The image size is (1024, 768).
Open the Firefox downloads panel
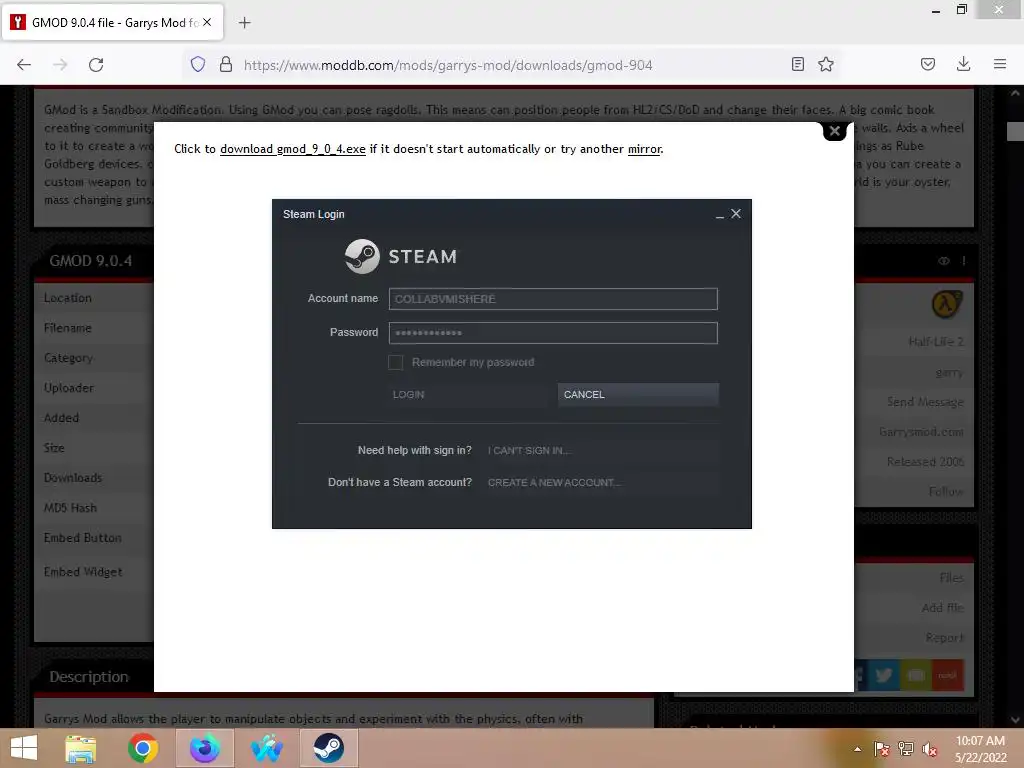pyautogui.click(x=963, y=64)
